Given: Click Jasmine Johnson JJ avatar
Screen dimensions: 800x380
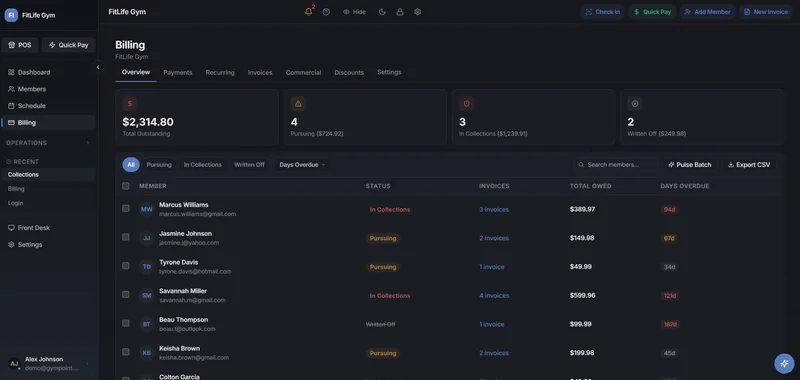Looking at the screenshot, I should coord(146,238).
